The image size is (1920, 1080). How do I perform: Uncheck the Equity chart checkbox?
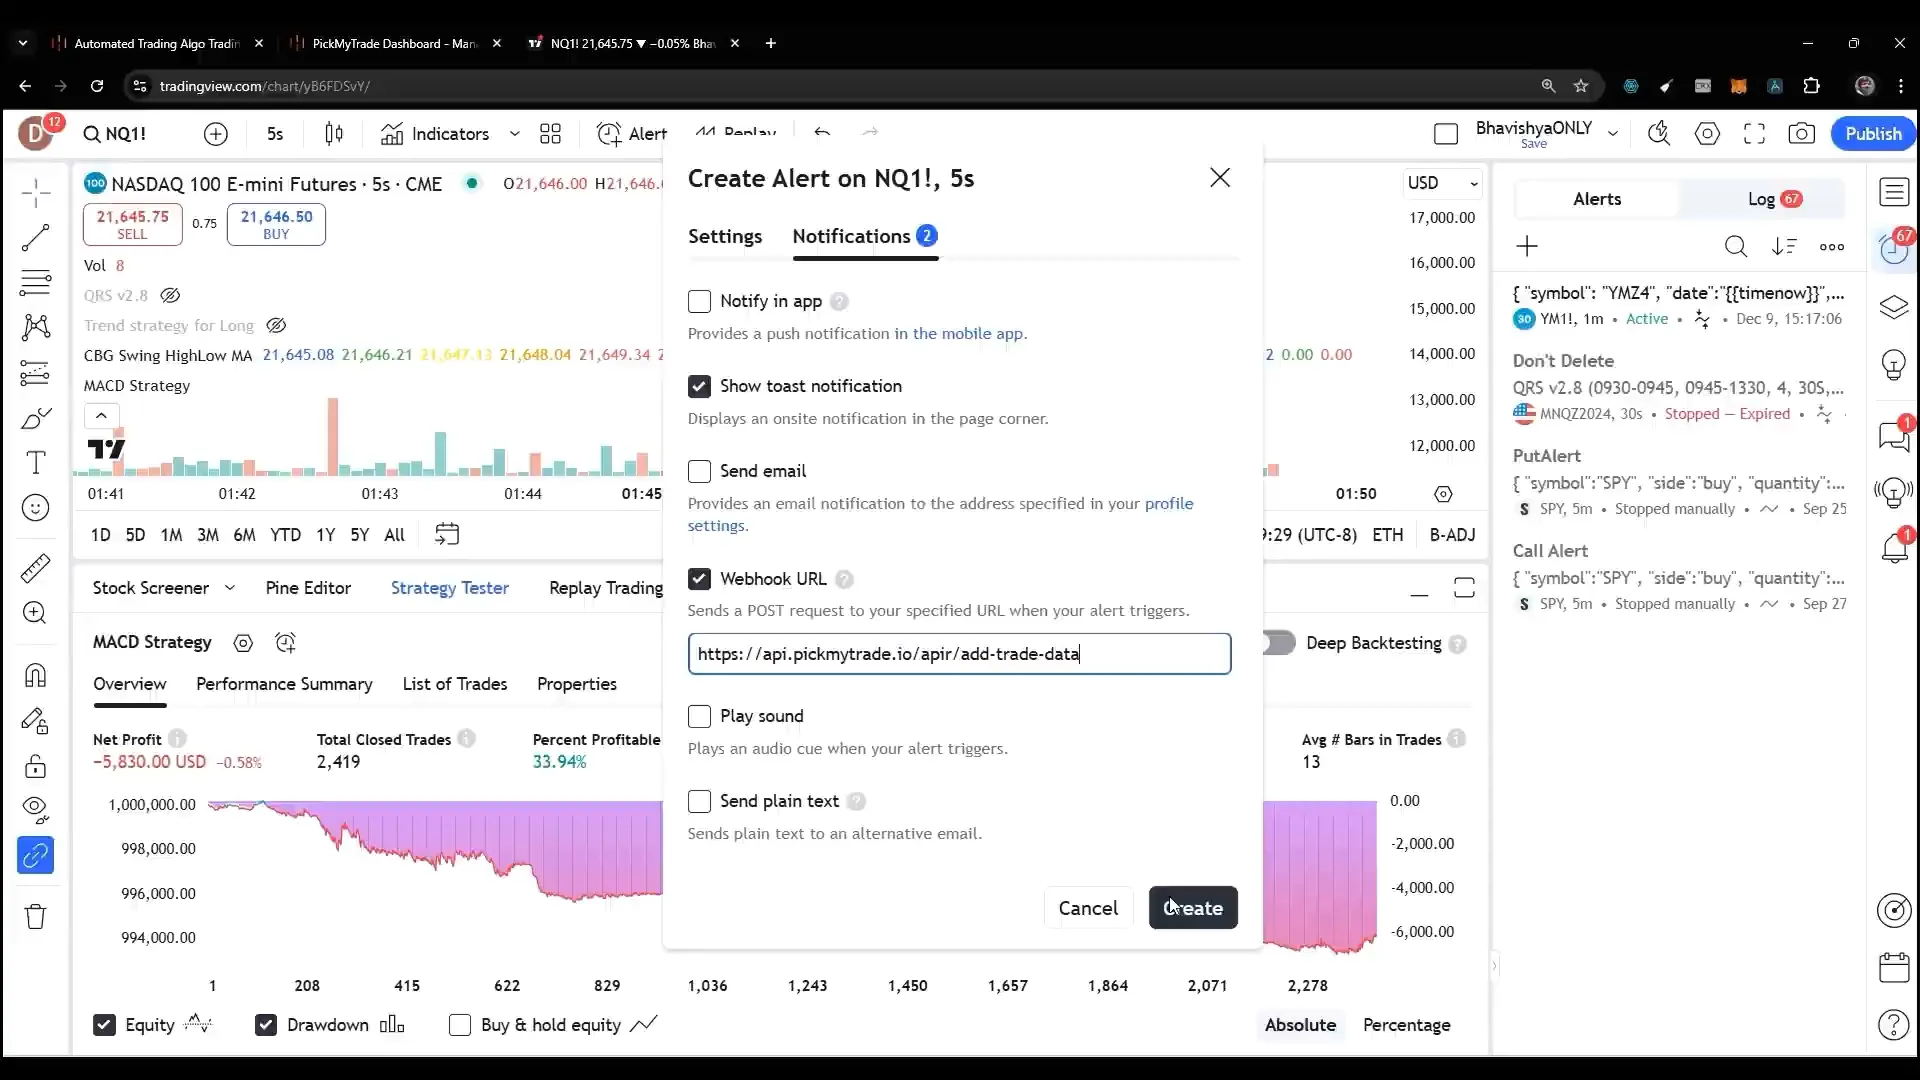click(104, 1025)
